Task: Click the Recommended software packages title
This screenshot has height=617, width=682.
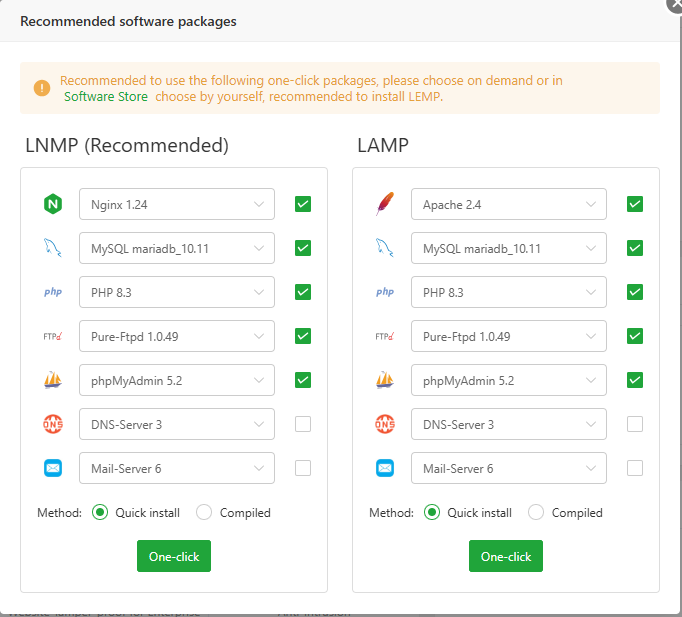Action: click(128, 21)
